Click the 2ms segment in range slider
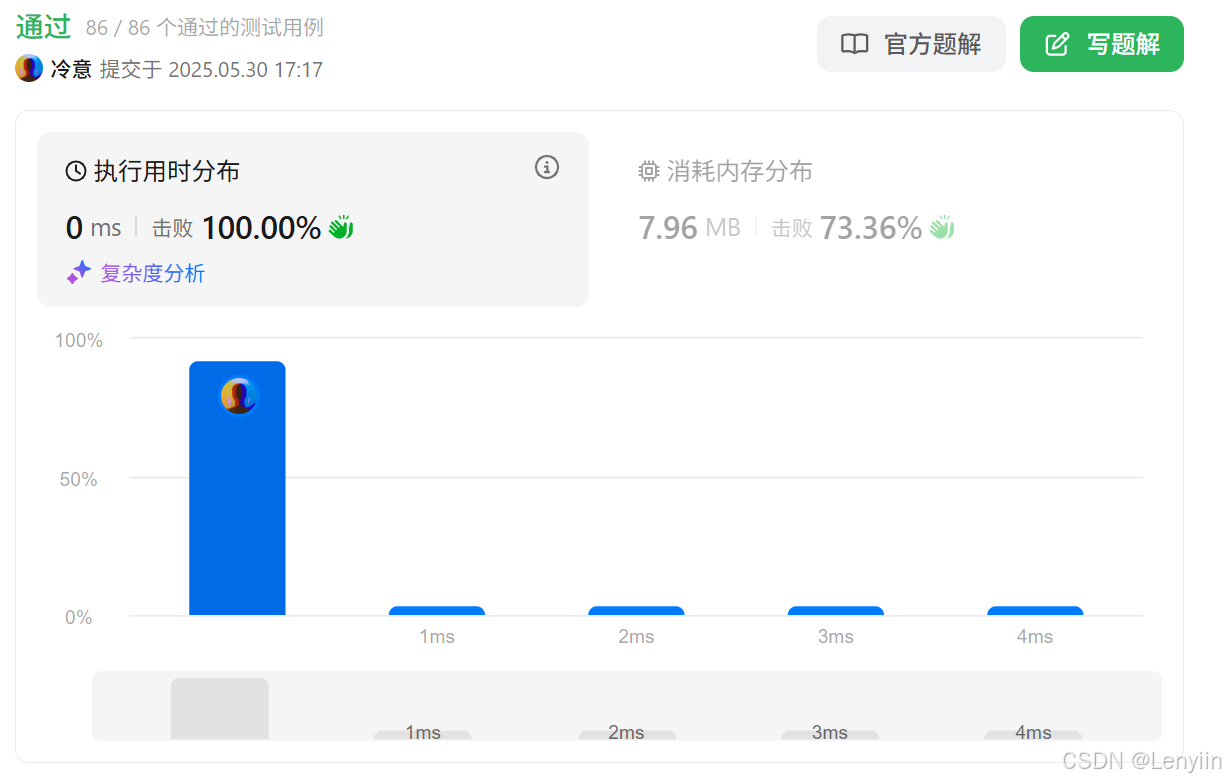Viewport: 1226px width, 780px height. click(x=627, y=735)
